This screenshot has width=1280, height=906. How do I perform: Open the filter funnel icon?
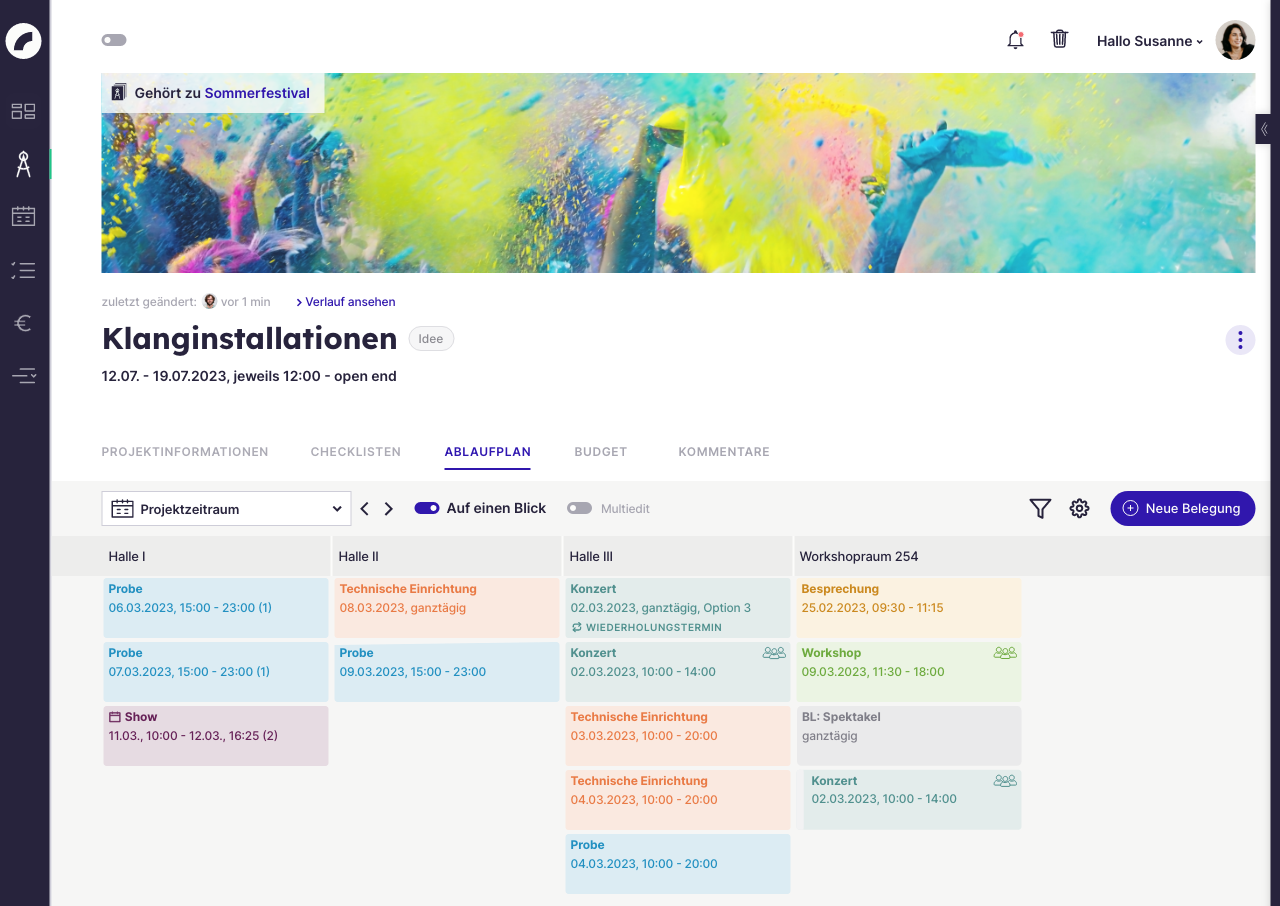pyautogui.click(x=1040, y=509)
